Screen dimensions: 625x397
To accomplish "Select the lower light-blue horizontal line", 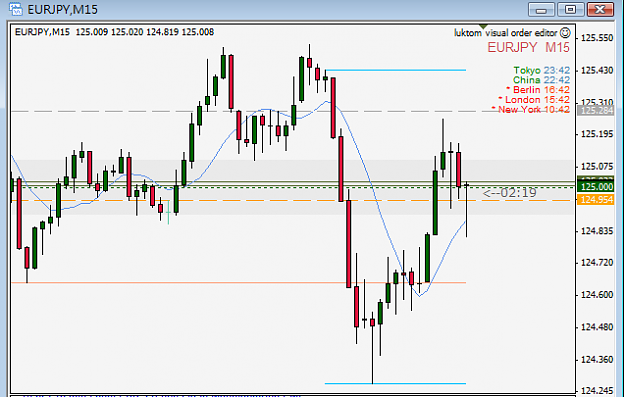I will coord(395,383).
